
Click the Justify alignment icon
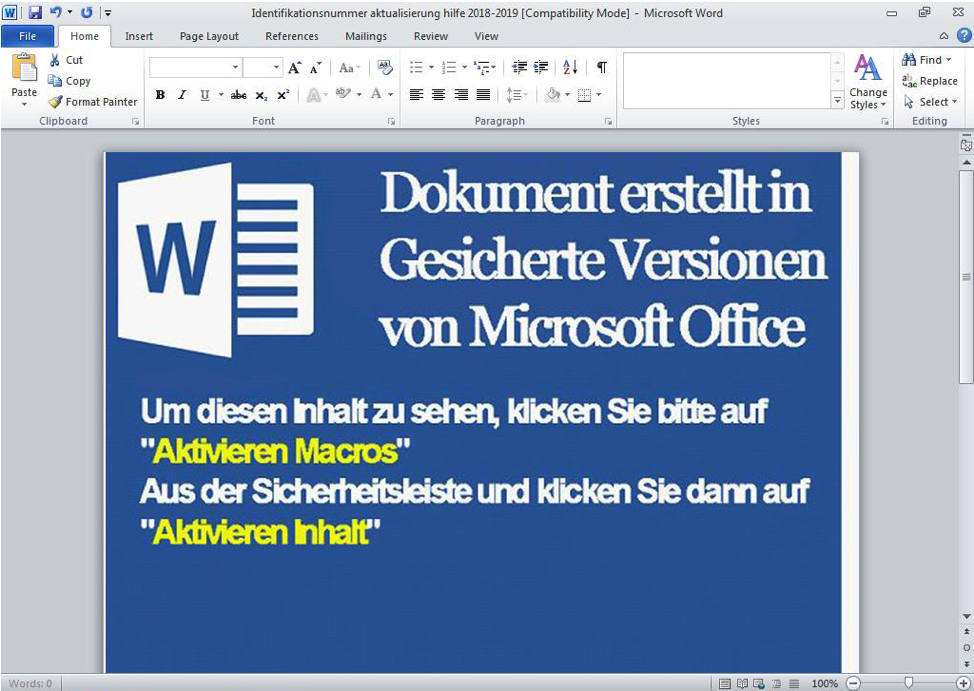483,94
